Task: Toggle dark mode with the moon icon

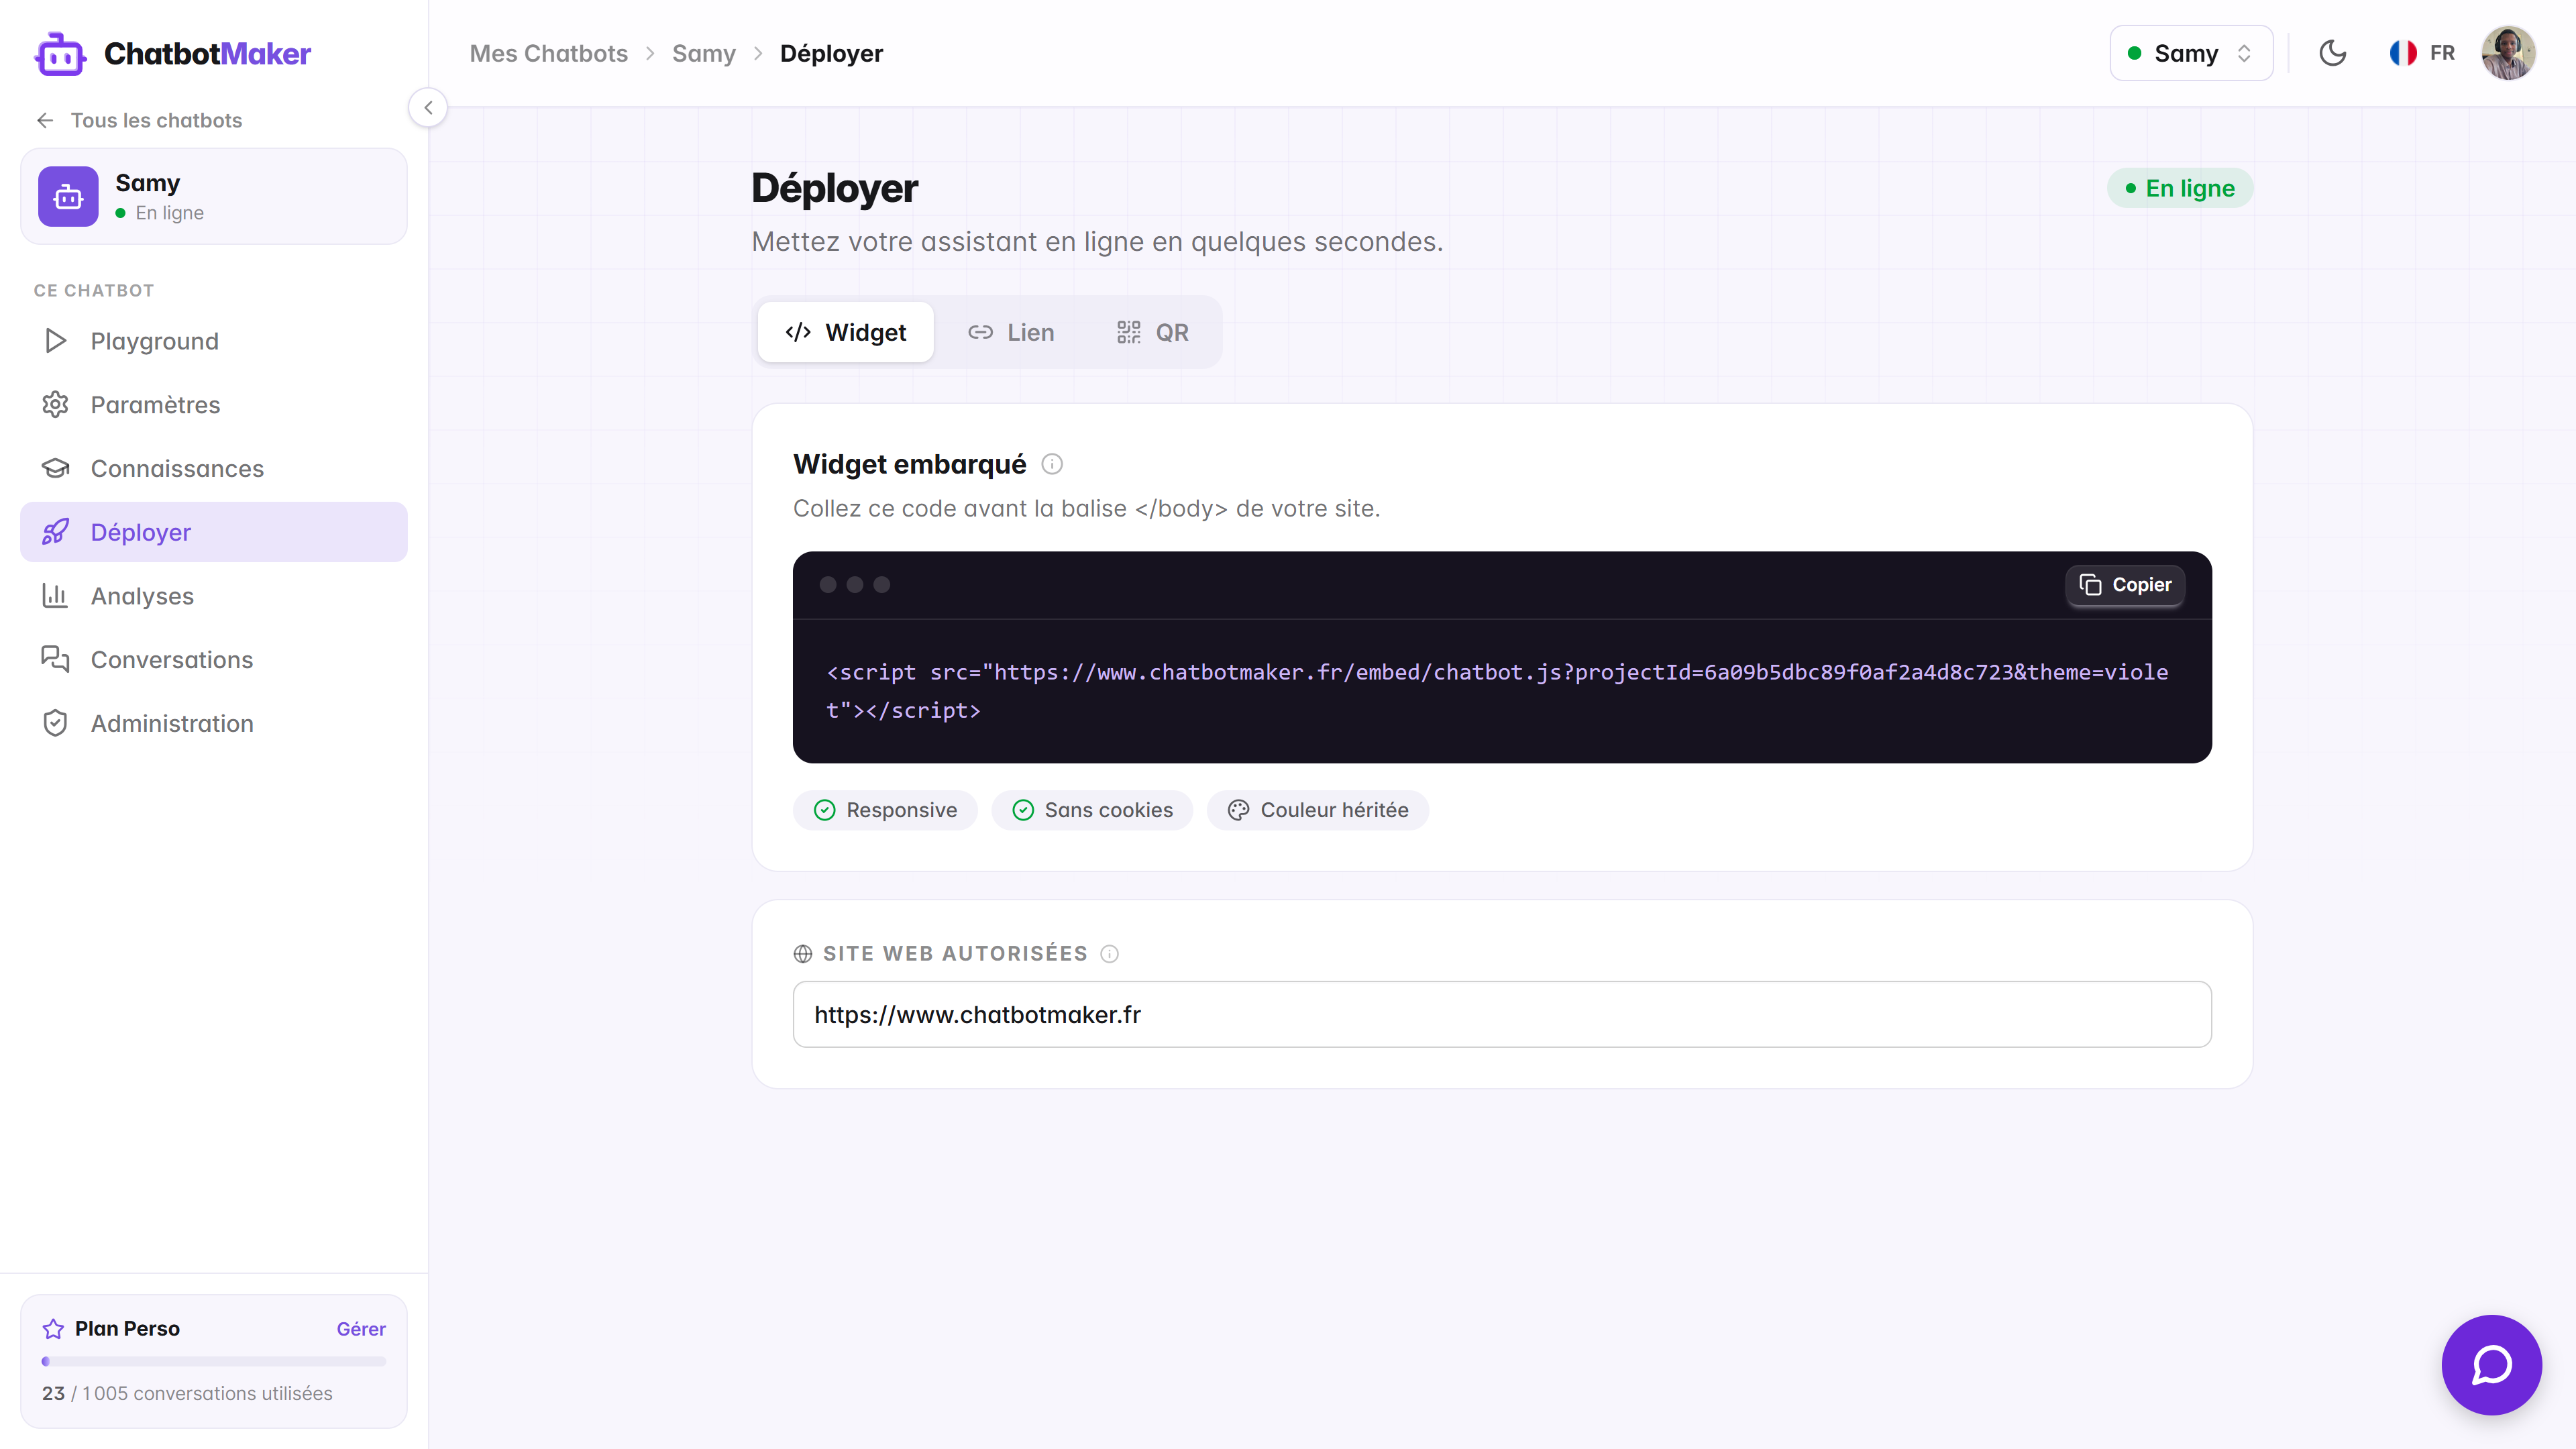Action: 2333,53
